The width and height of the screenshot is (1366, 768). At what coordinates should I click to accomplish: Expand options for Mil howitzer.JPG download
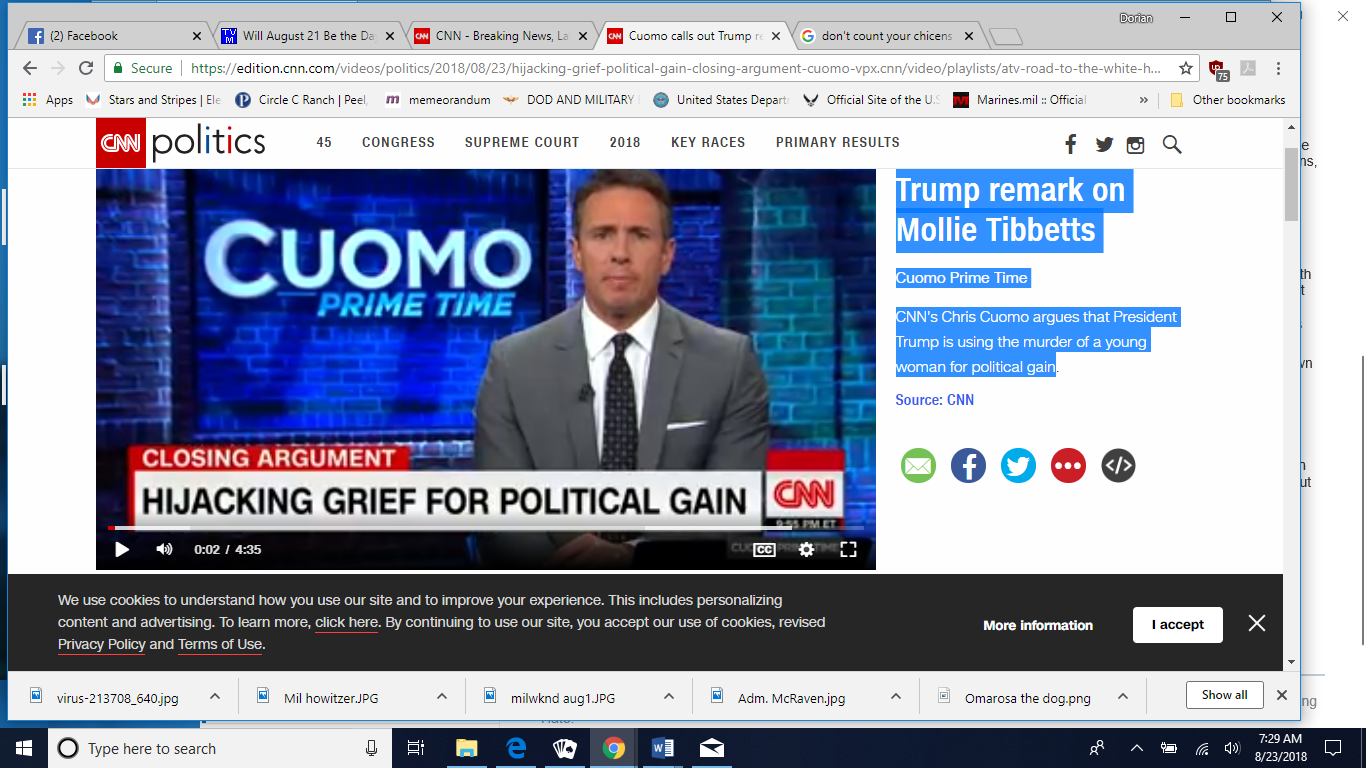pyautogui.click(x=442, y=697)
